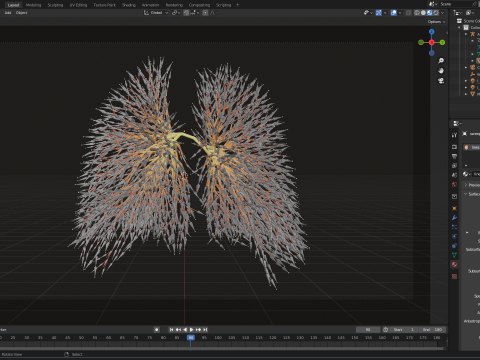
Task: Open the Object Constraints properties tab
Action: (454, 246)
